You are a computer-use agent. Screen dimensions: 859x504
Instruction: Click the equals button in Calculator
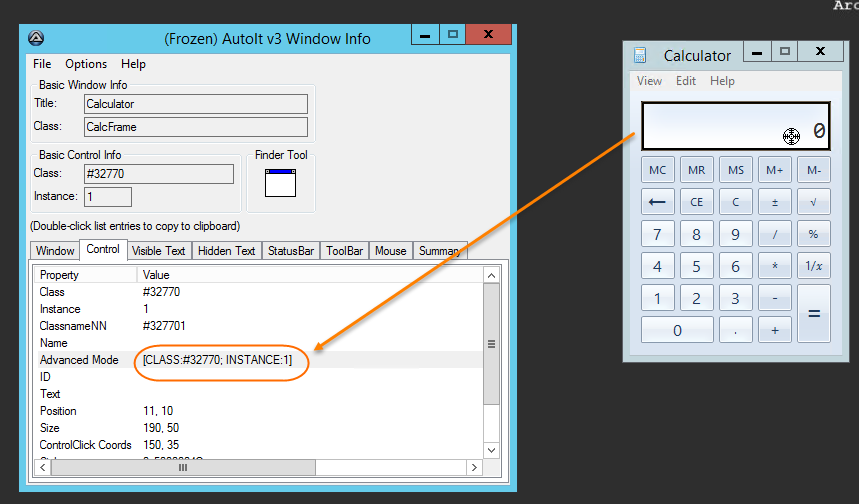pyautogui.click(x=814, y=314)
